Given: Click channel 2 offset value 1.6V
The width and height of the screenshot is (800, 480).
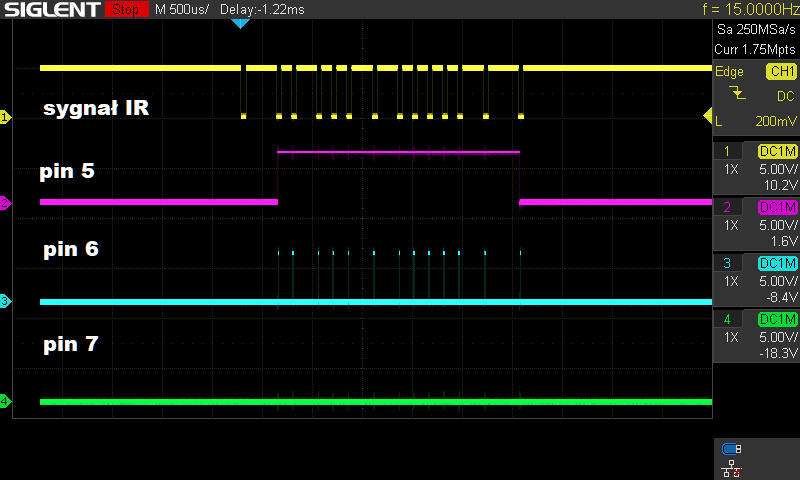Looking at the screenshot, I should (x=783, y=241).
